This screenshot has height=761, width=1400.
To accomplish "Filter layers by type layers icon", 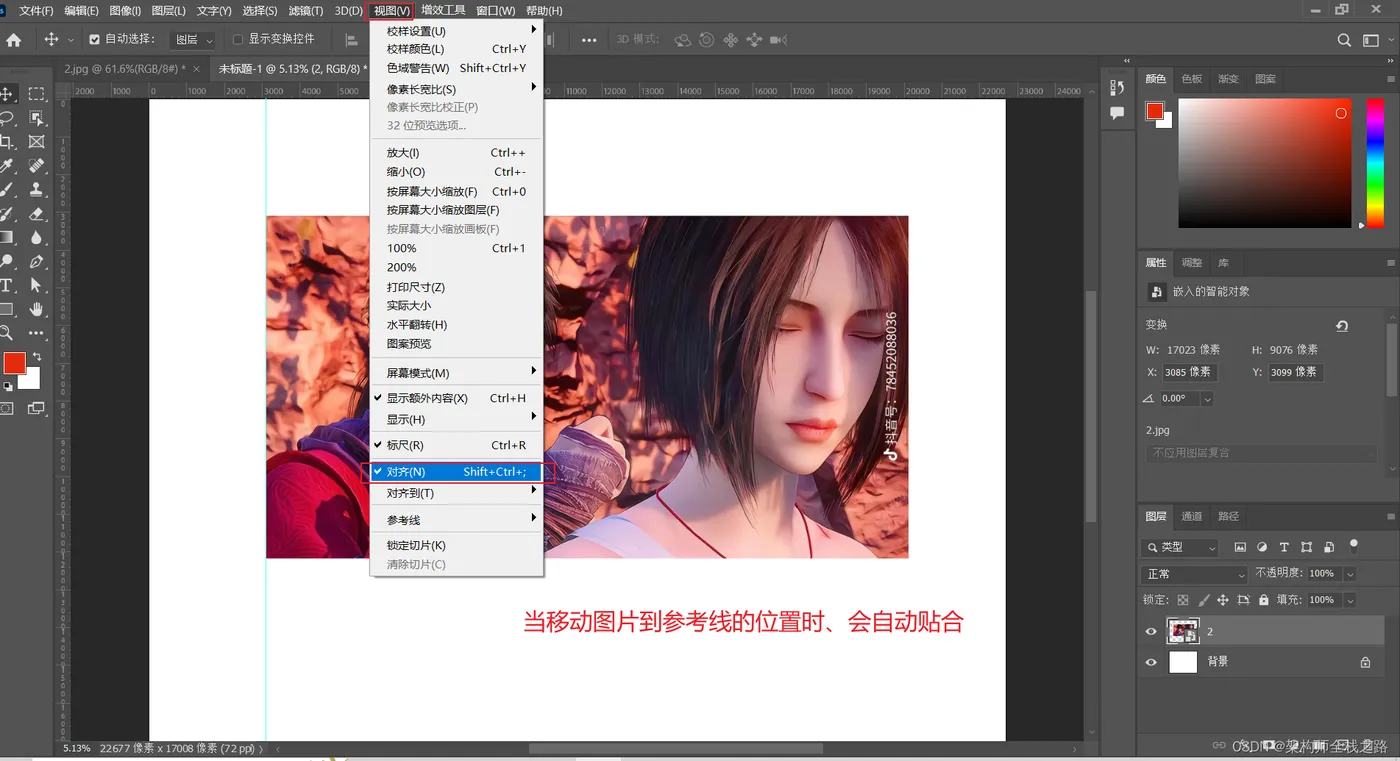I will [1284, 547].
